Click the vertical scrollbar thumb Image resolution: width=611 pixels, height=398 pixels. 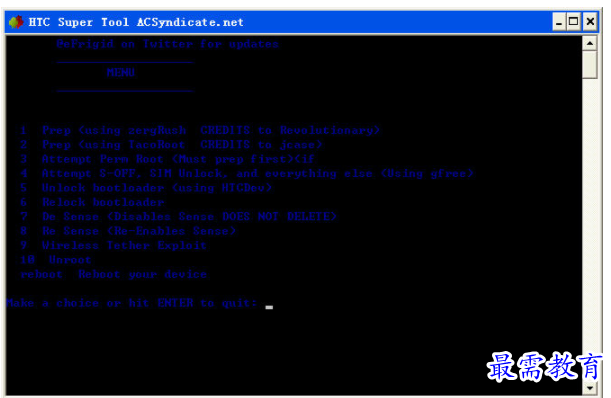(x=590, y=65)
